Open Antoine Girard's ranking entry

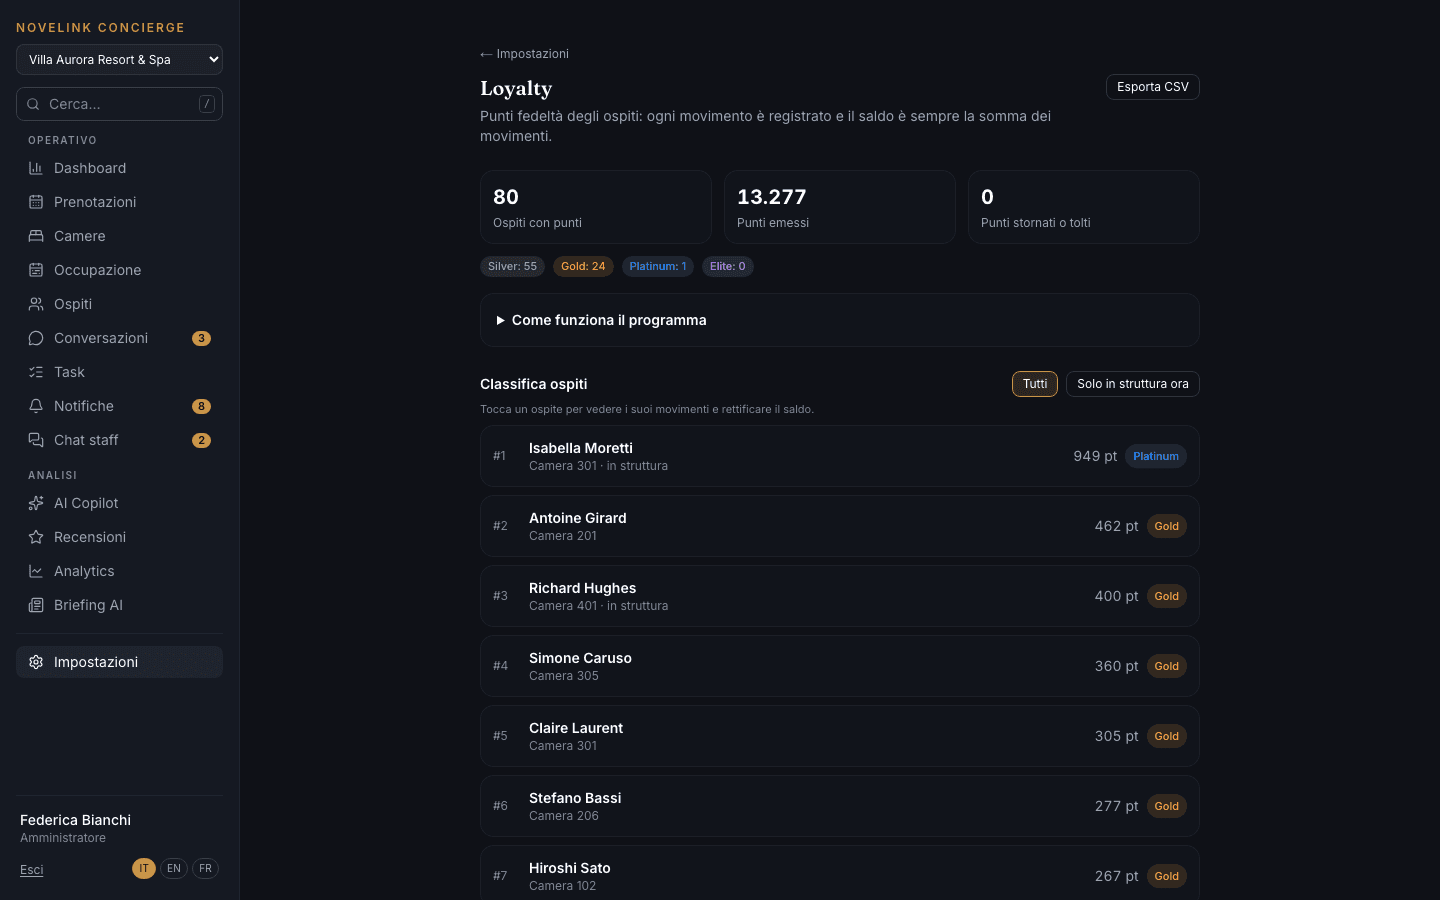coord(840,526)
